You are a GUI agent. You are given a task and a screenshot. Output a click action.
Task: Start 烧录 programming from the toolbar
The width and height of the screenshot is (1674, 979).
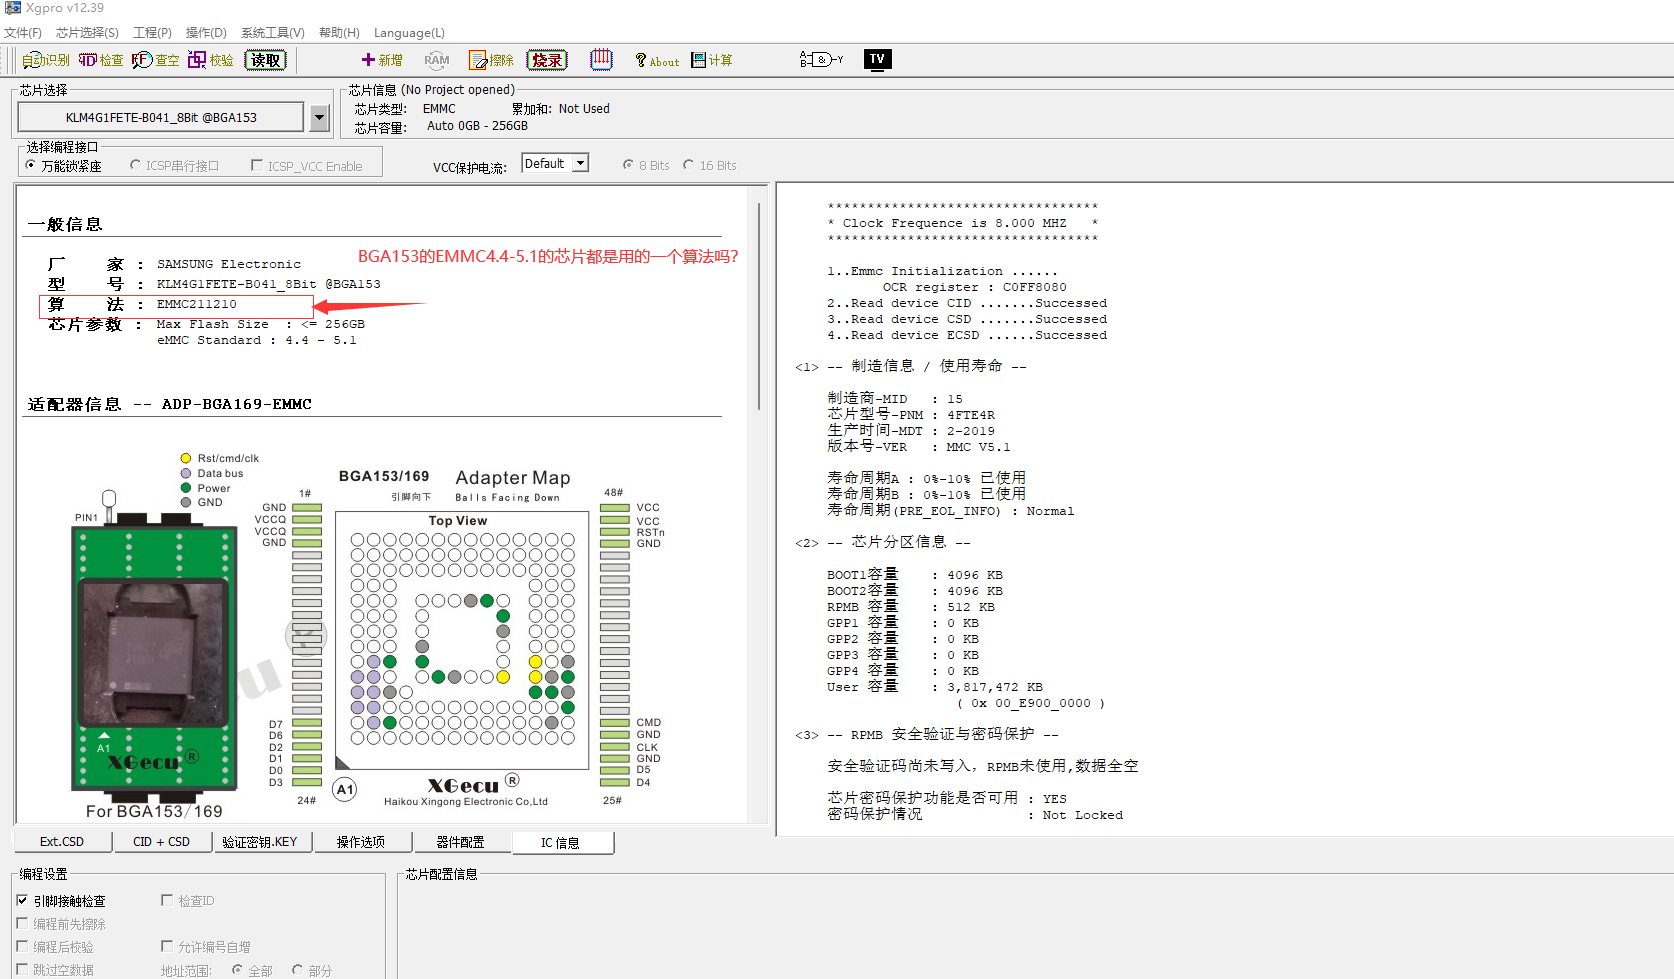547,60
